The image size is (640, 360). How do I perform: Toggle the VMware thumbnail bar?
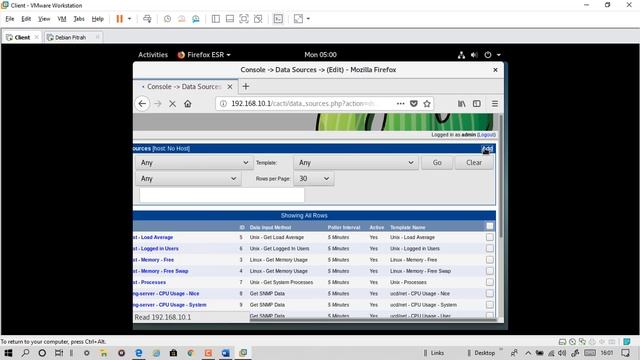click(x=230, y=19)
